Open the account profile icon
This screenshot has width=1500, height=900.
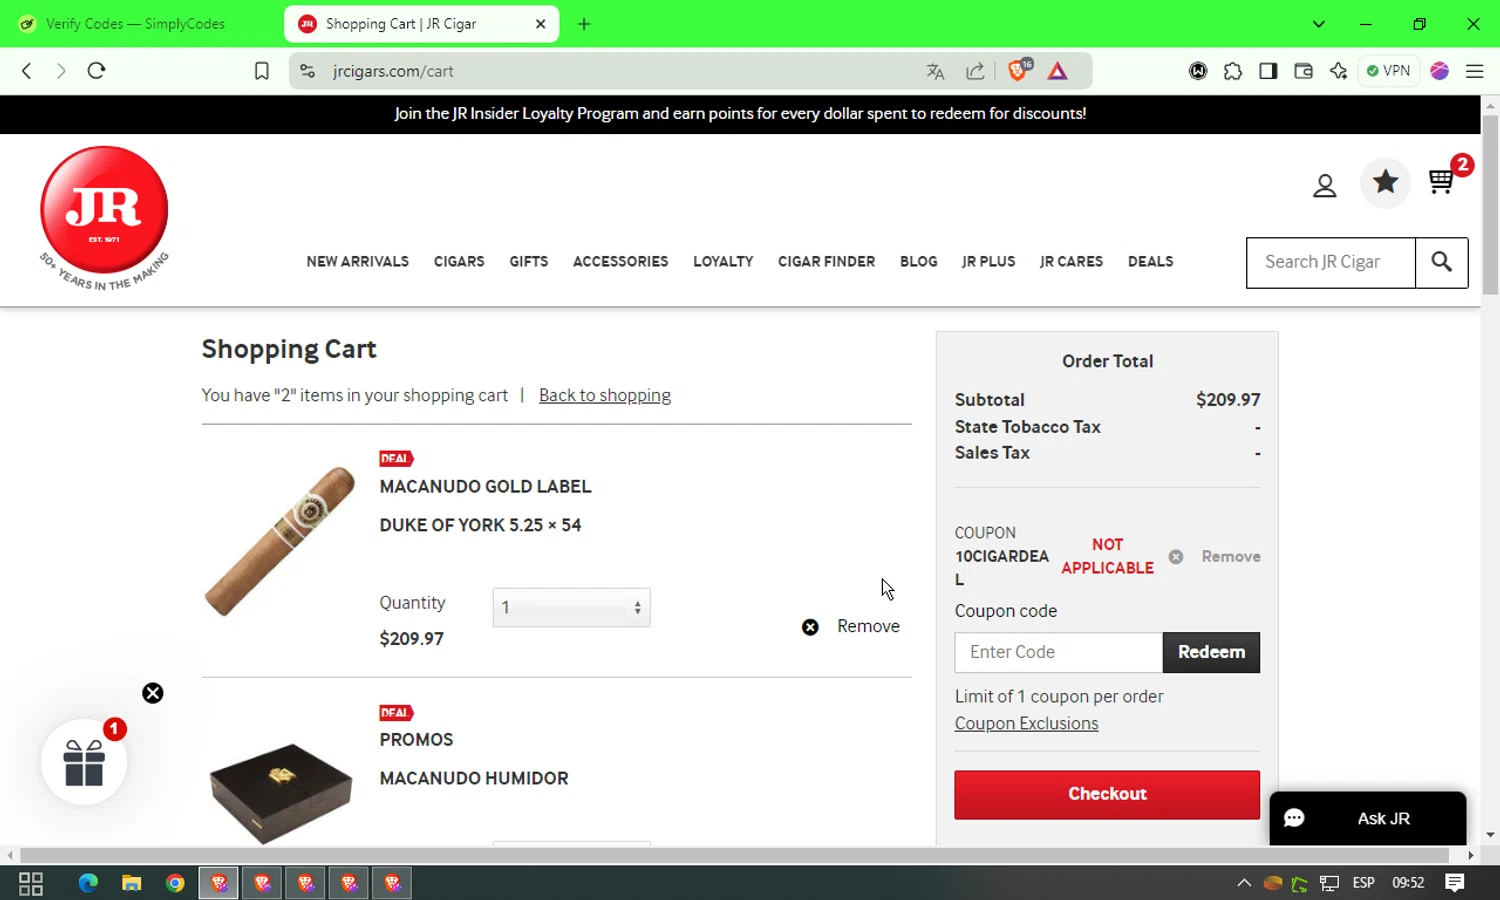[x=1324, y=186]
